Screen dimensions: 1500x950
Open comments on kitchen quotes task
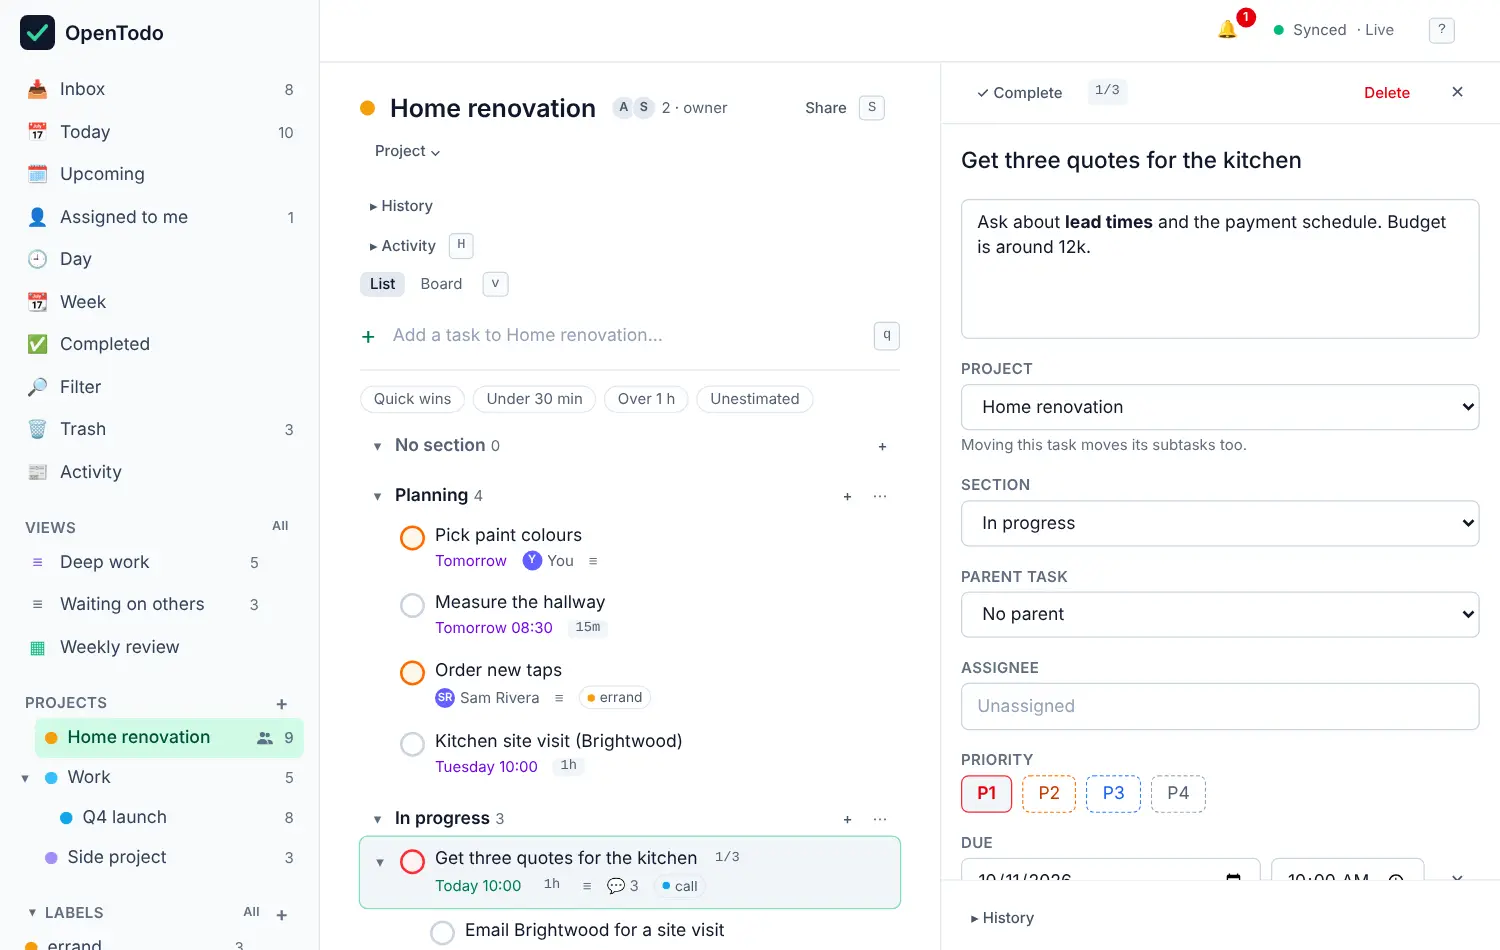(622, 886)
